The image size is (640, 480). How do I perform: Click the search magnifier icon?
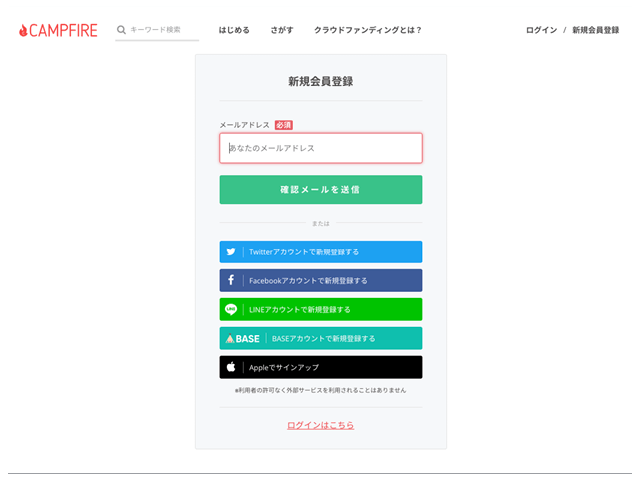121,30
